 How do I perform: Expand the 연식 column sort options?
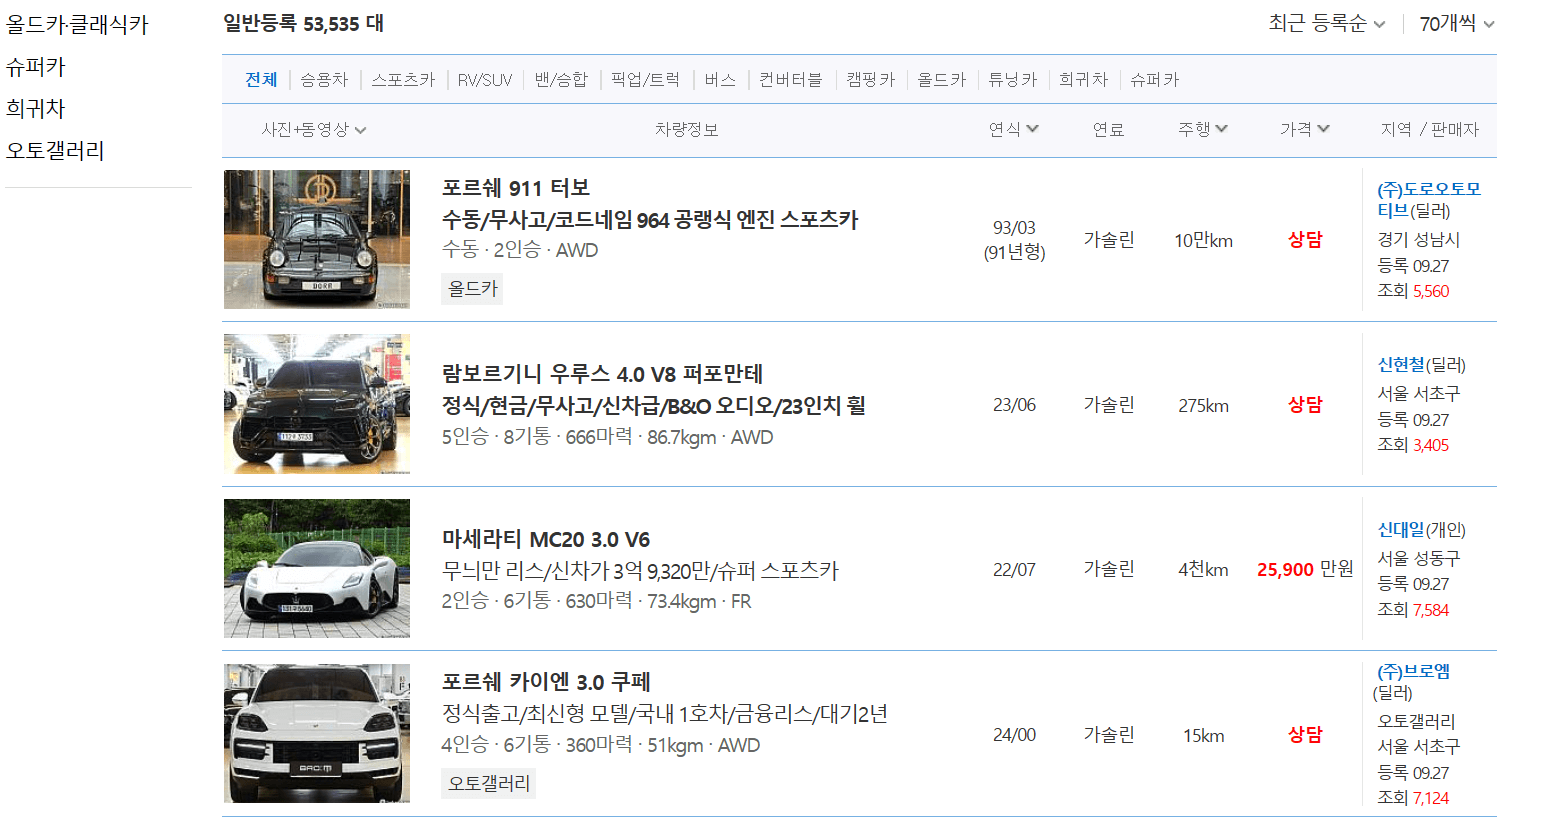pyautogui.click(x=1013, y=128)
